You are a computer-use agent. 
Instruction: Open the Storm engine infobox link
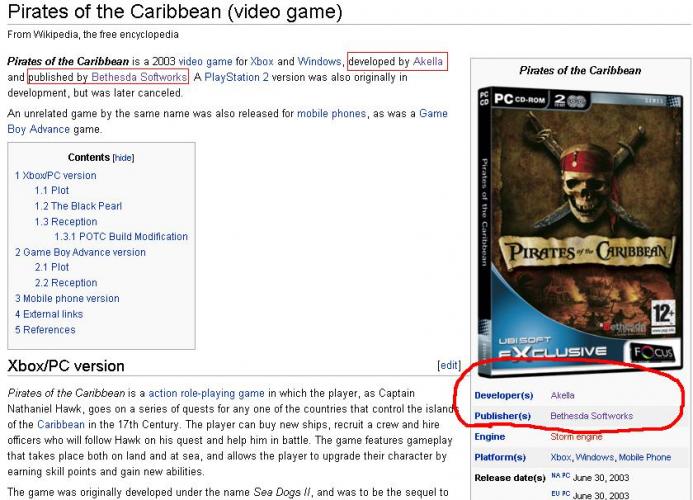[x=576, y=437]
